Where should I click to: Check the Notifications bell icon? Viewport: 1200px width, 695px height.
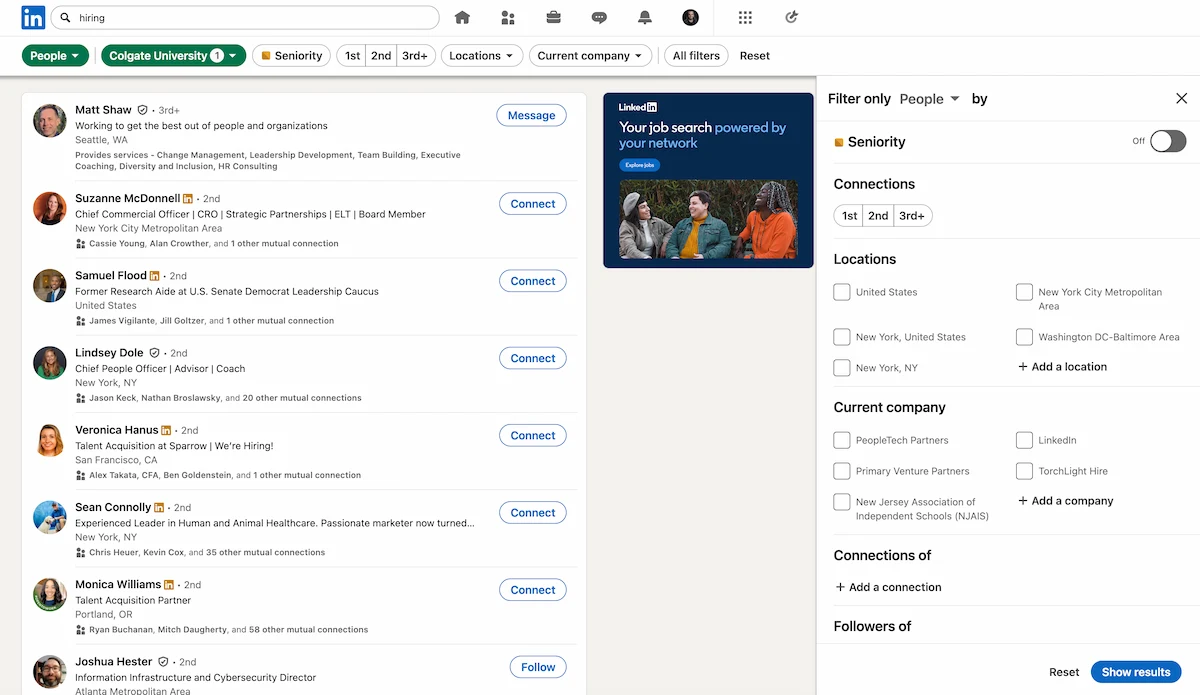click(645, 17)
